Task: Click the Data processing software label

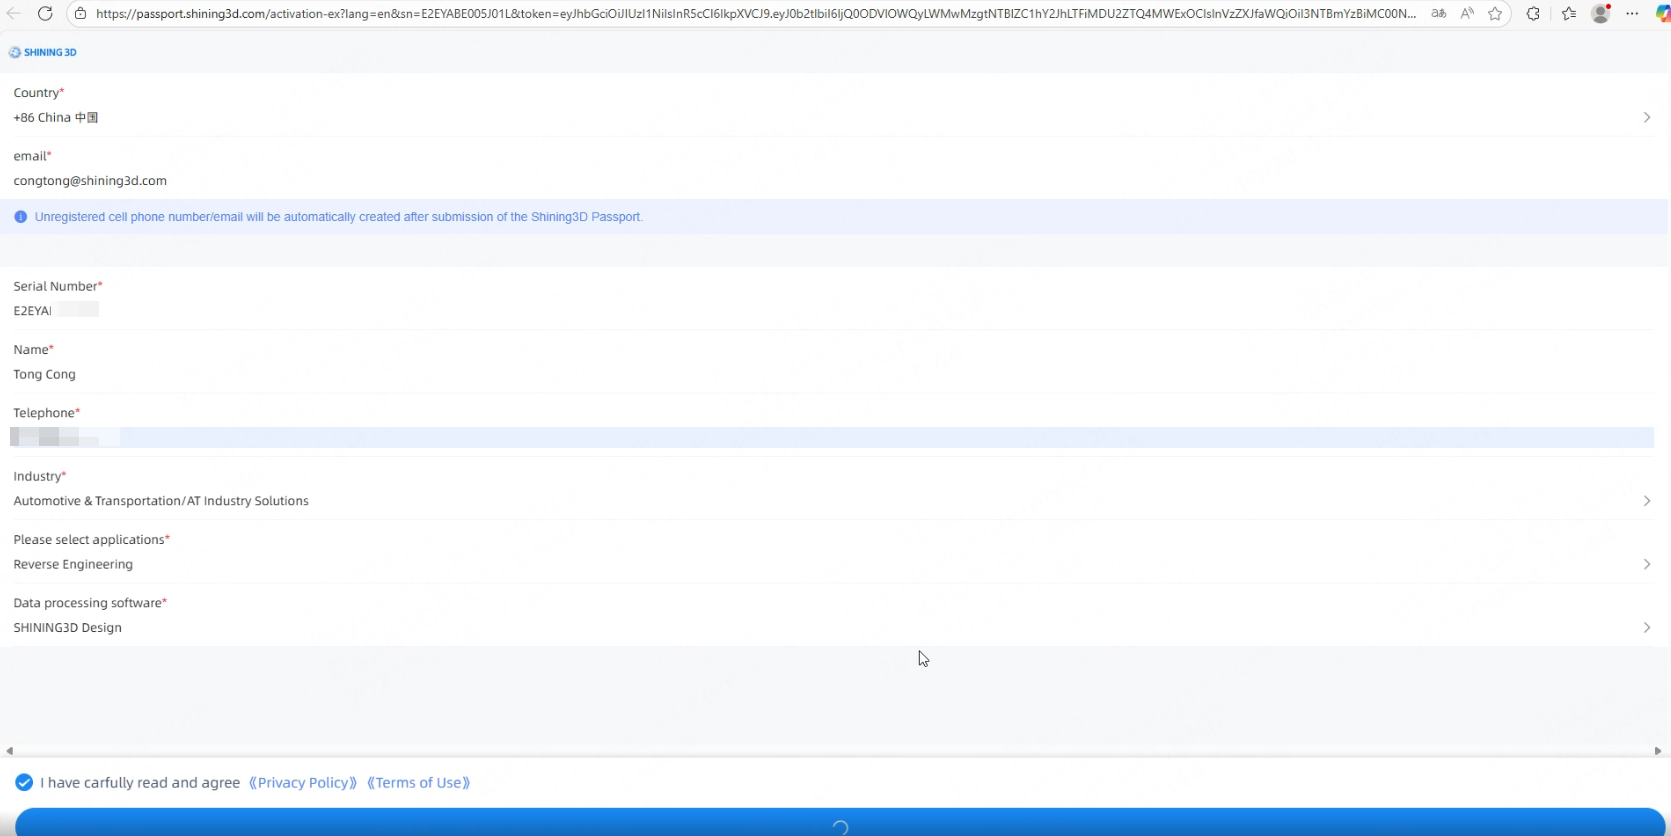Action: point(90,603)
